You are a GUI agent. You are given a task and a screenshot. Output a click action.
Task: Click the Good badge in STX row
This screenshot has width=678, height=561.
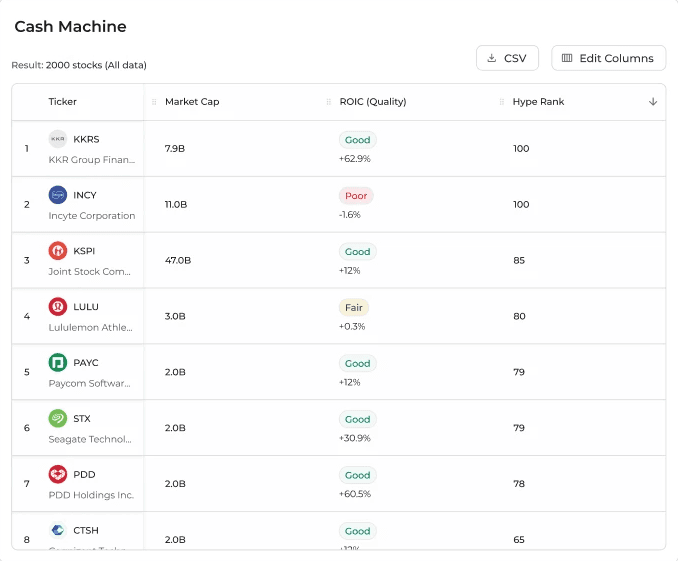click(358, 419)
